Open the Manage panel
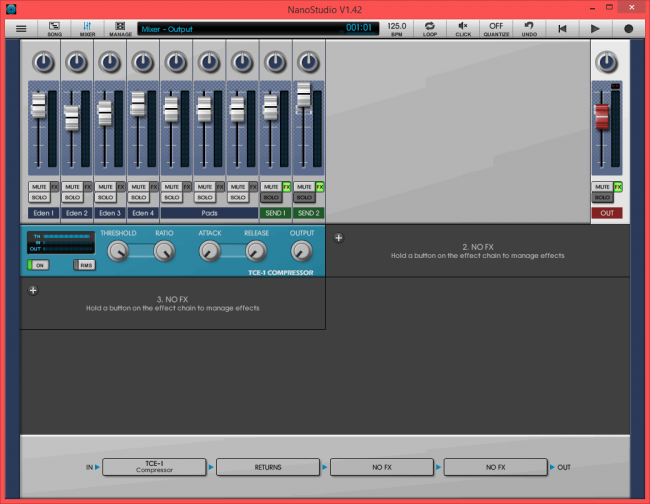Image resolution: width=650 pixels, height=504 pixels. point(120,28)
